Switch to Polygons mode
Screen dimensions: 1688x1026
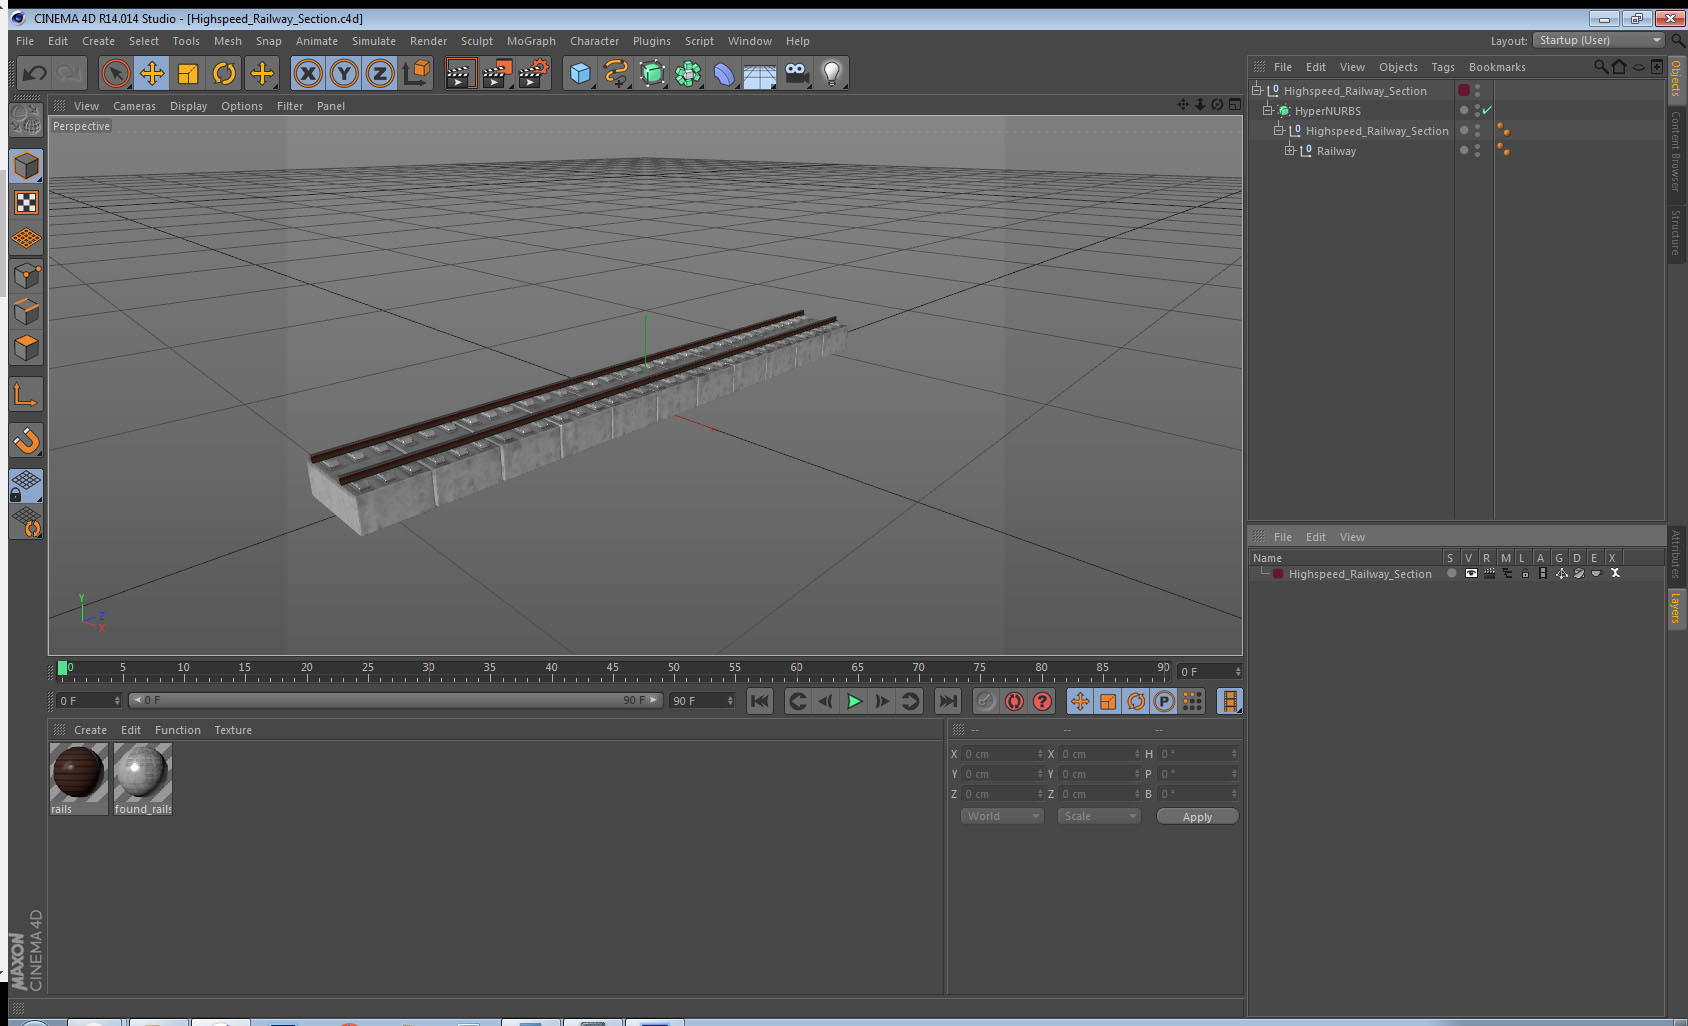pos(27,347)
